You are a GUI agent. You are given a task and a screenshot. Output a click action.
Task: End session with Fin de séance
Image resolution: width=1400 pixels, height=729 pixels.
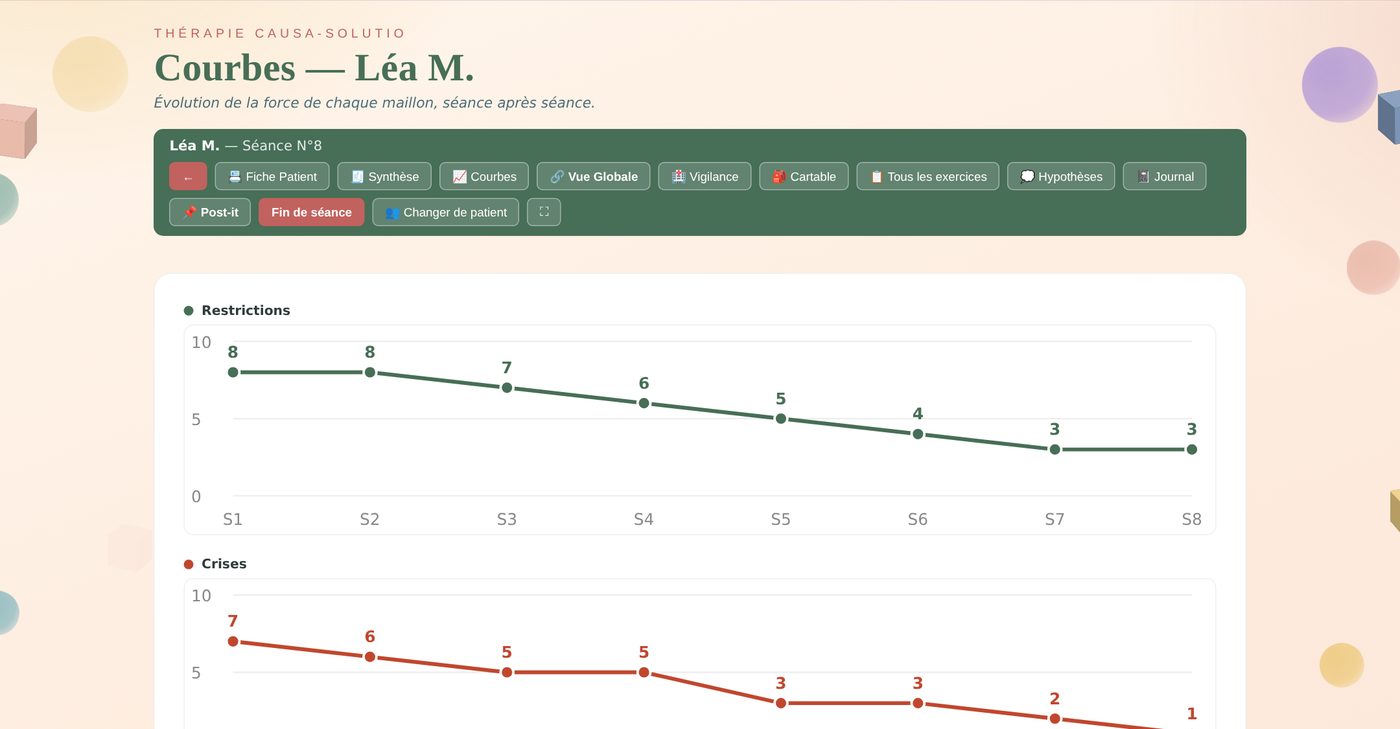tap(311, 212)
